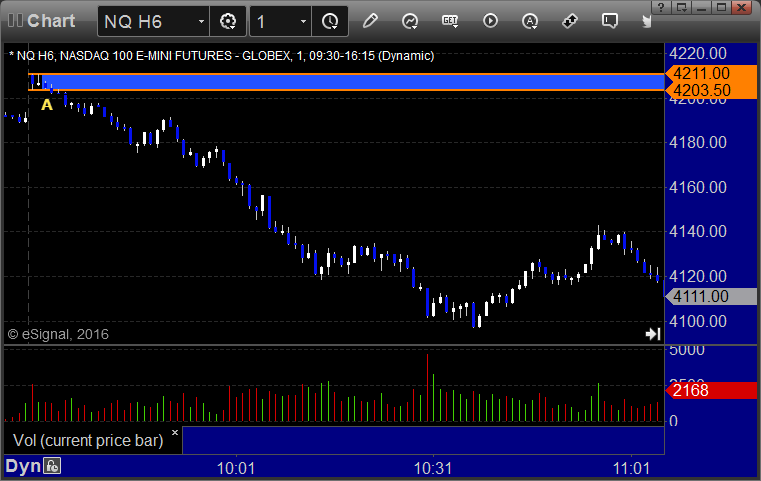This screenshot has width=761, height=481.
Task: Expand the interval 1 dropdown arrow
Action: pos(303,21)
